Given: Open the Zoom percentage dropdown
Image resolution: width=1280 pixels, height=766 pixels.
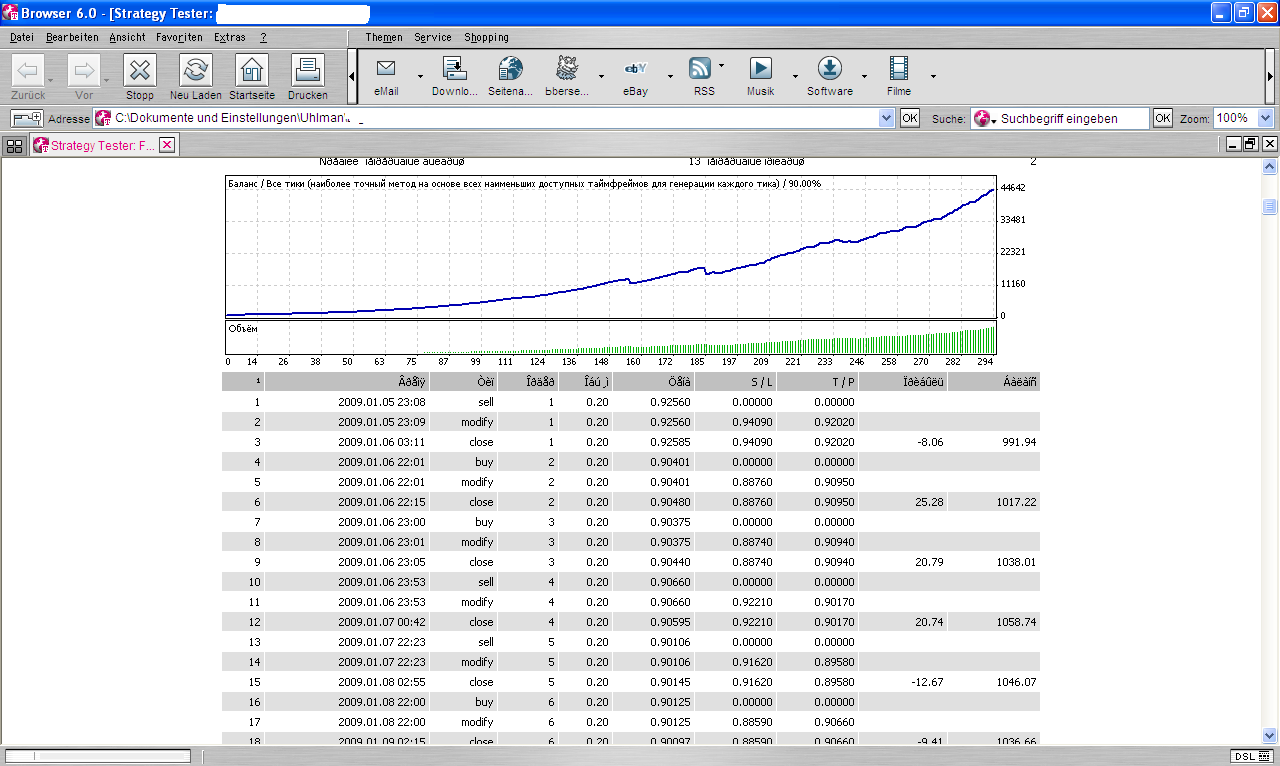Looking at the screenshot, I should tap(1265, 118).
